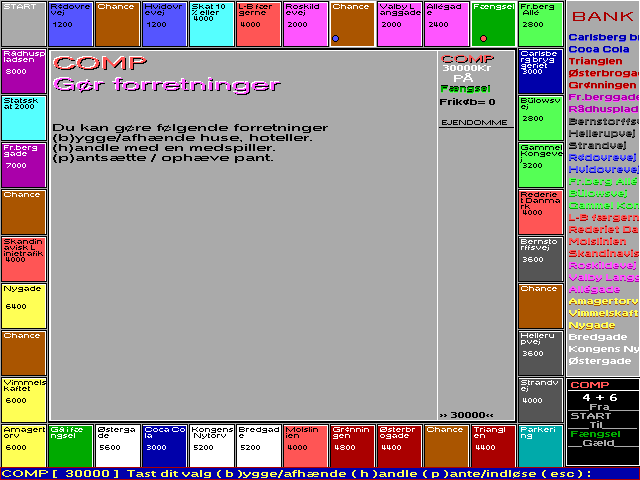Select the Hellerupvej 3600 board square

(541, 353)
